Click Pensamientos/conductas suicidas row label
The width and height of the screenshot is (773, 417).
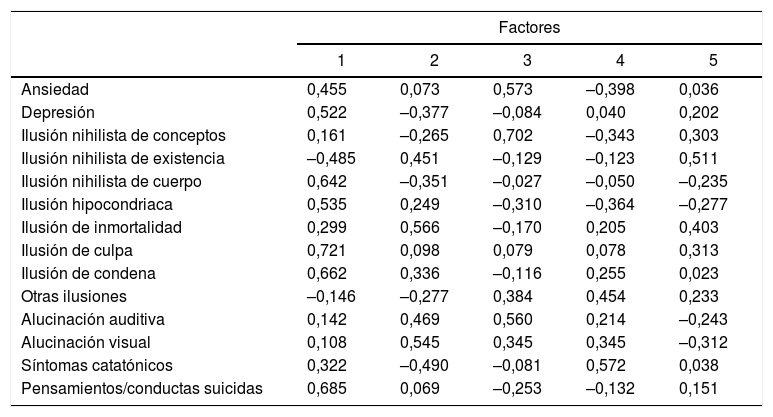(142, 388)
